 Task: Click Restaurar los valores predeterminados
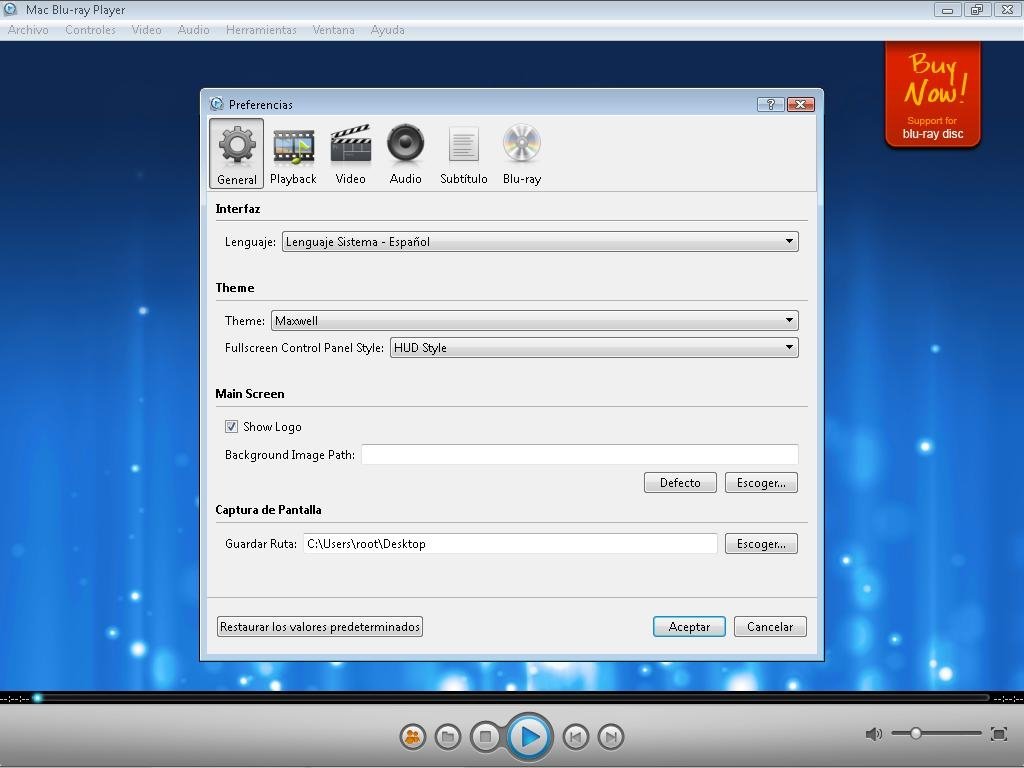320,627
